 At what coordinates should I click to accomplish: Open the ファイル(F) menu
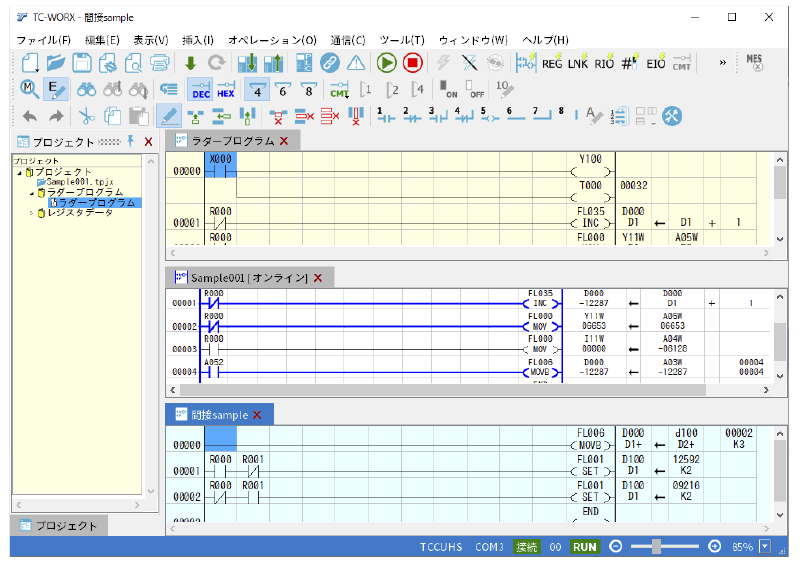tap(43, 40)
